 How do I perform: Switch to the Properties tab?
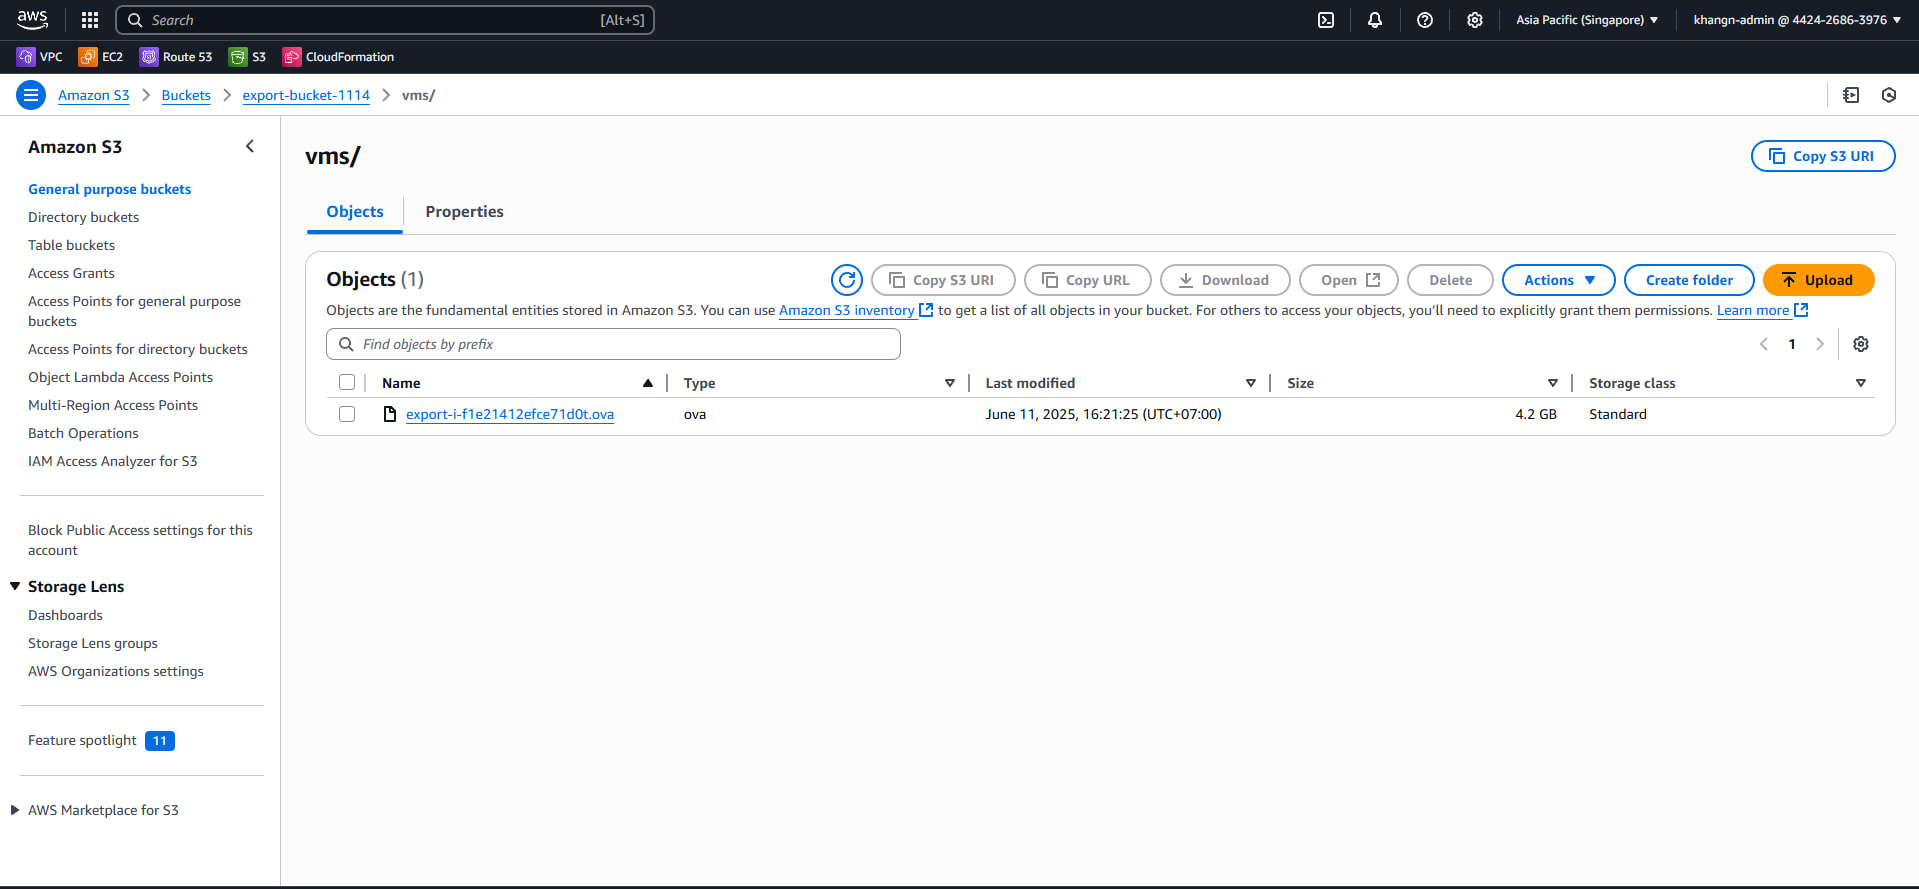pos(464,212)
